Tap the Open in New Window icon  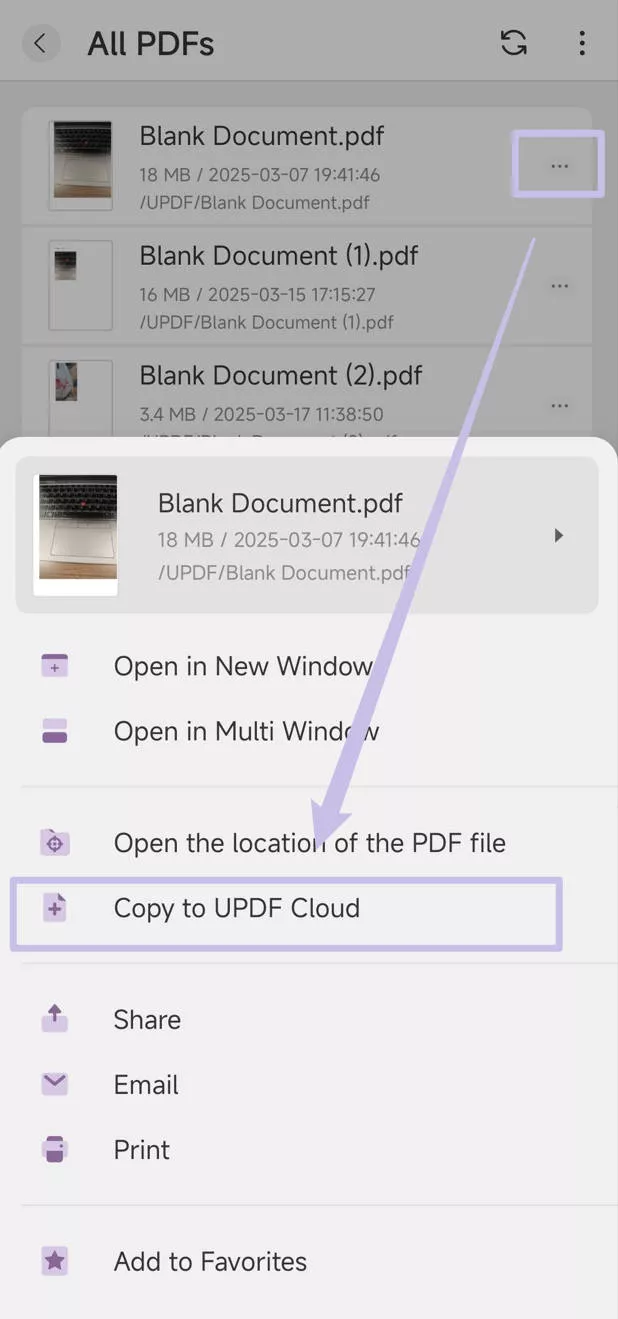tap(55, 666)
